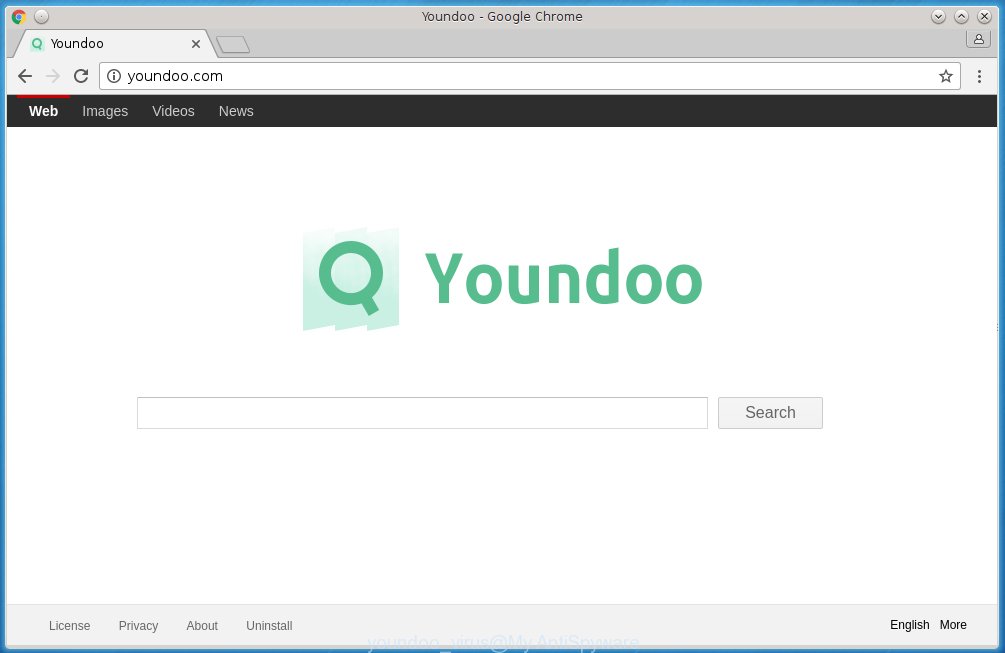1005x653 pixels.
Task: Click the youndoo.com address bar
Action: (x=529, y=76)
